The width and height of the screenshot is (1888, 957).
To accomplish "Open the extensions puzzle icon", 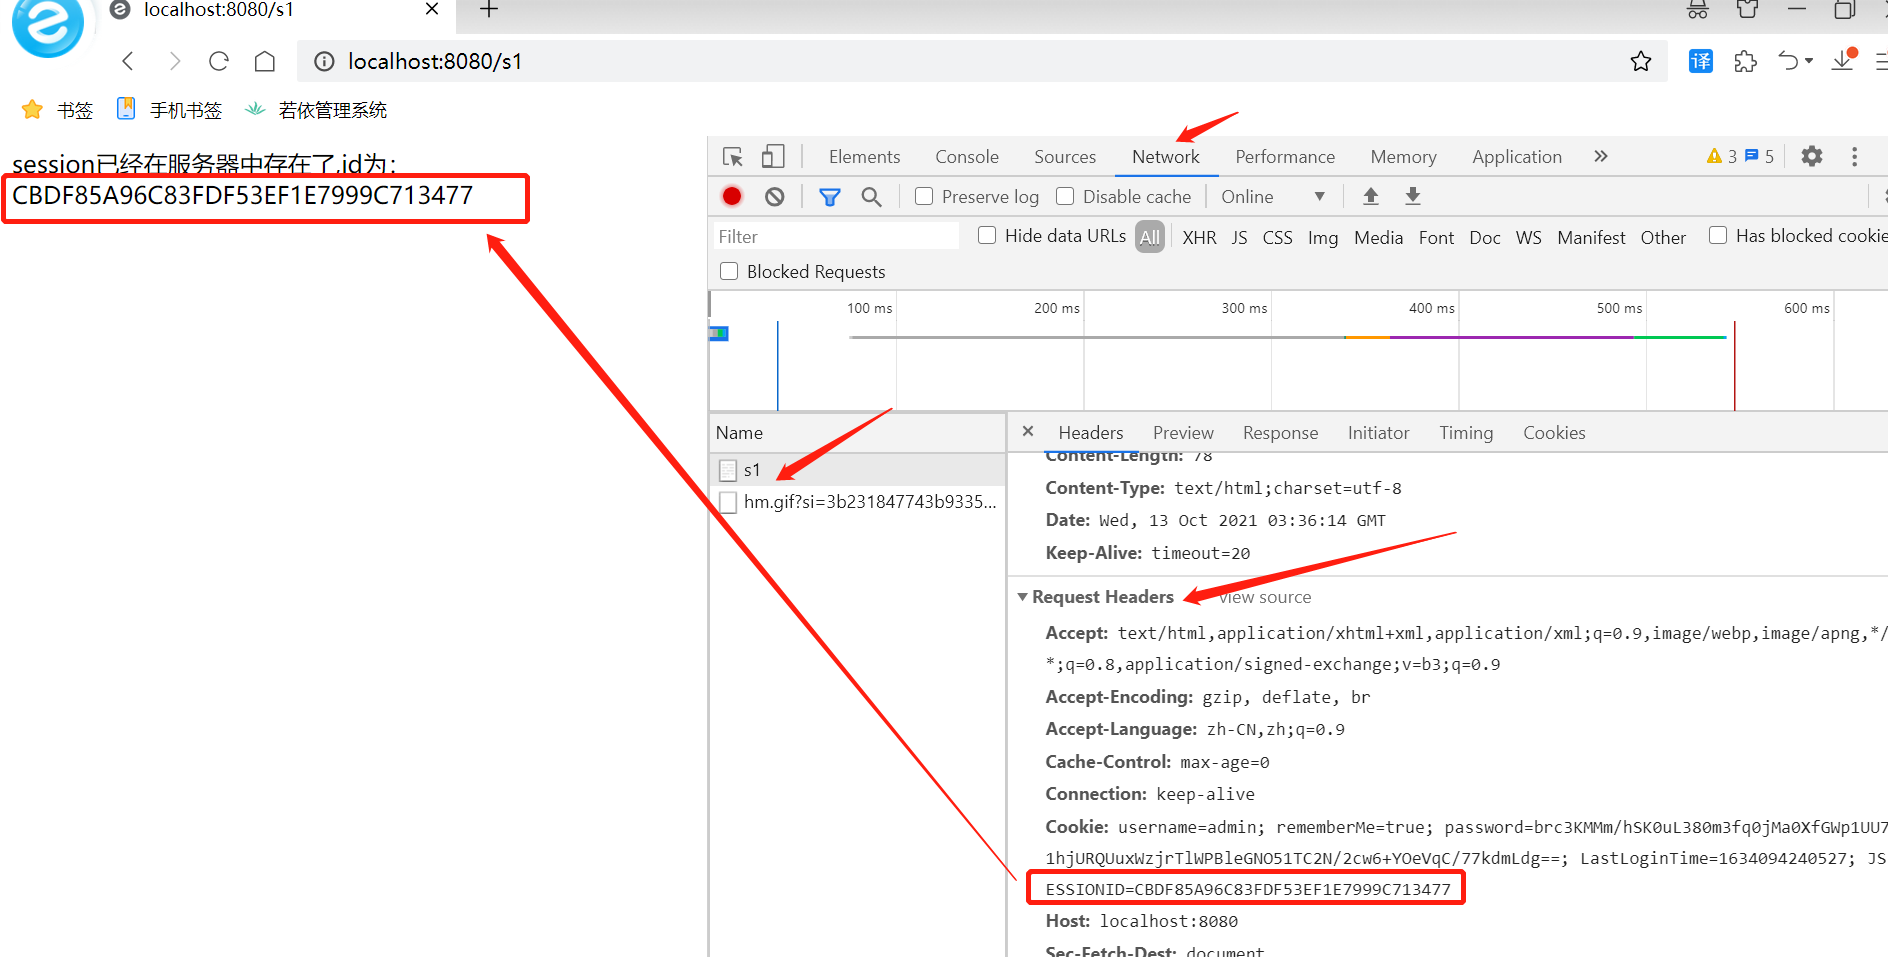I will (1746, 61).
